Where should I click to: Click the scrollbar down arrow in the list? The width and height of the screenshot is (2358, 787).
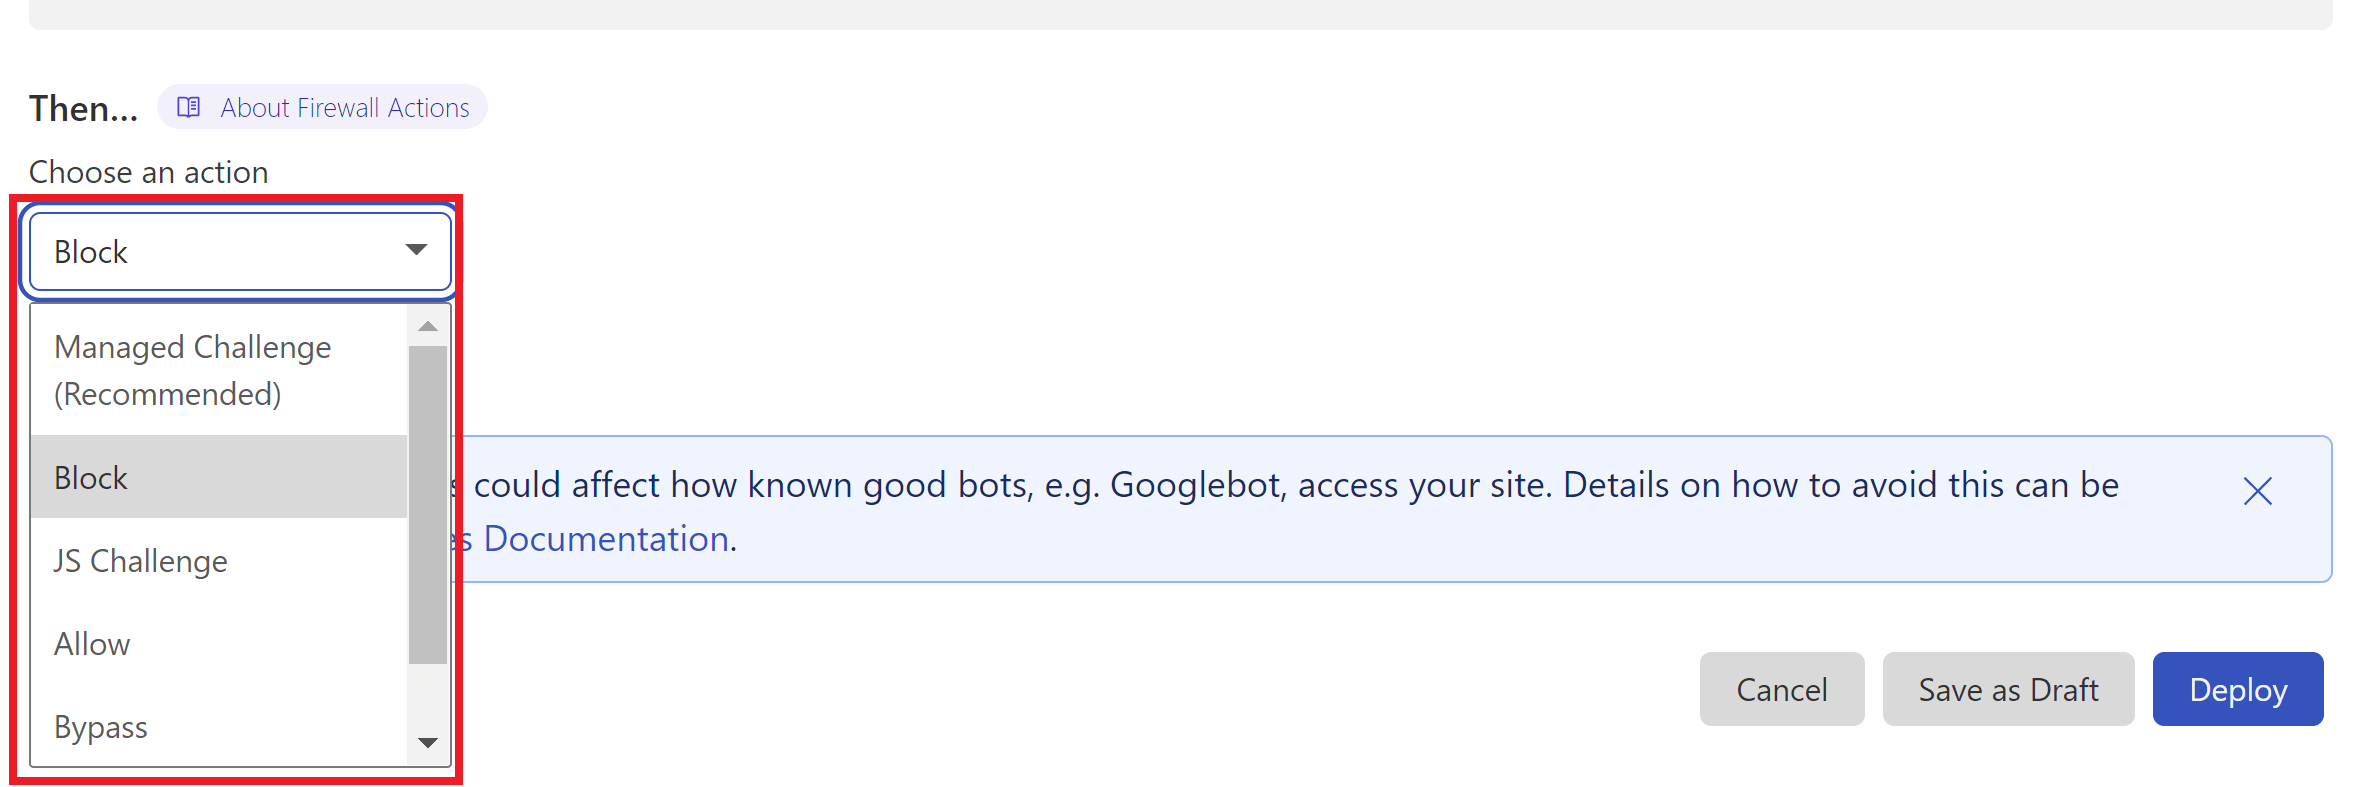click(428, 743)
